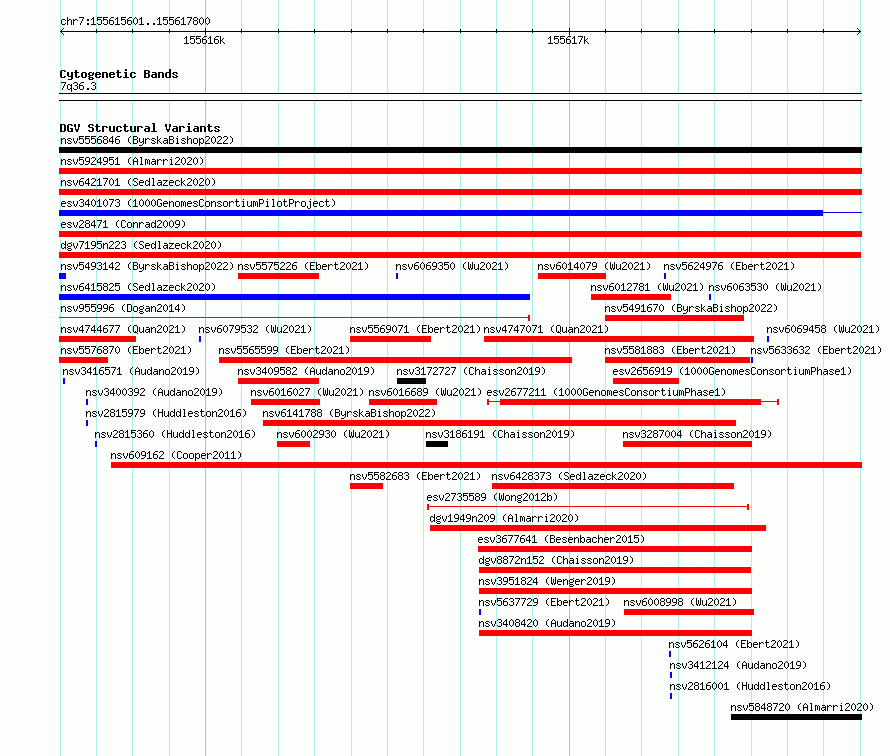Click nsv5626104 (Ebert2021) label
The image size is (890, 756).
click(x=734, y=644)
